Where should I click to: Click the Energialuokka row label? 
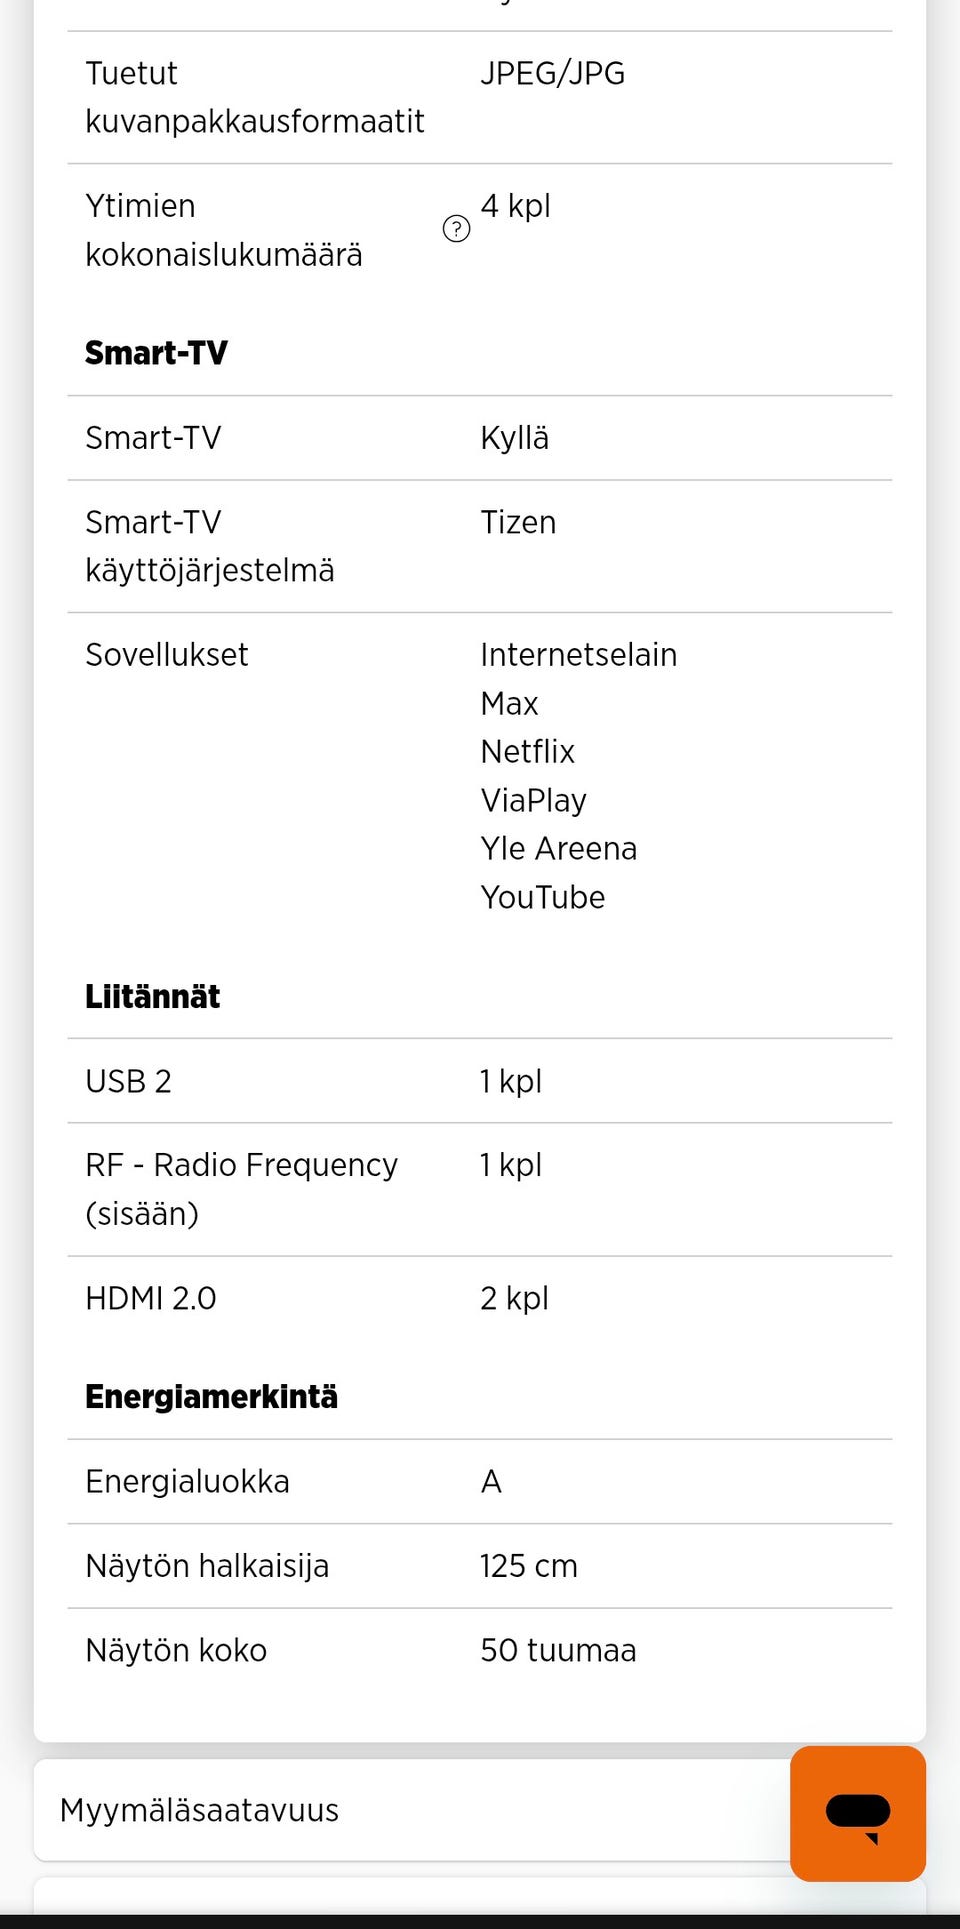point(187,1482)
